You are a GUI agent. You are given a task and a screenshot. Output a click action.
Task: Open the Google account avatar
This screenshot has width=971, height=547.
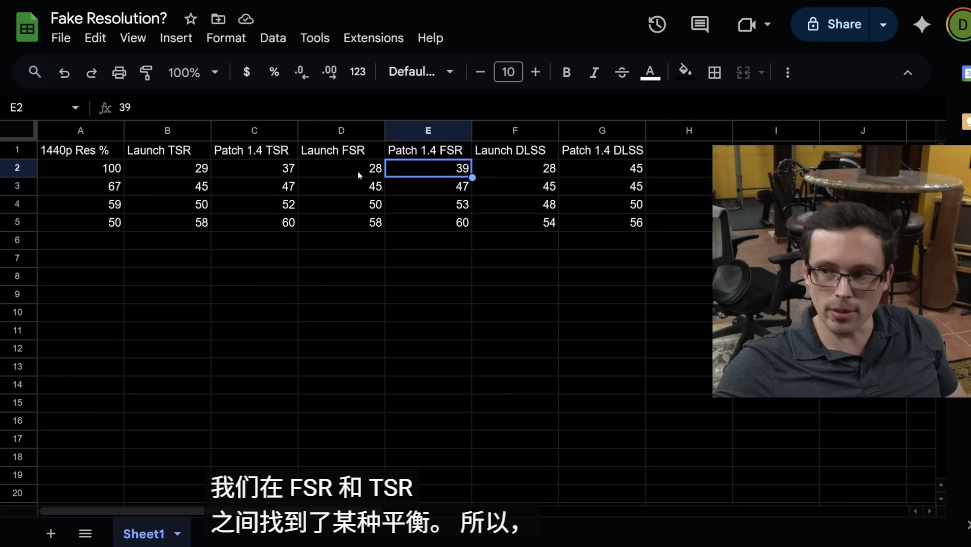point(960,25)
